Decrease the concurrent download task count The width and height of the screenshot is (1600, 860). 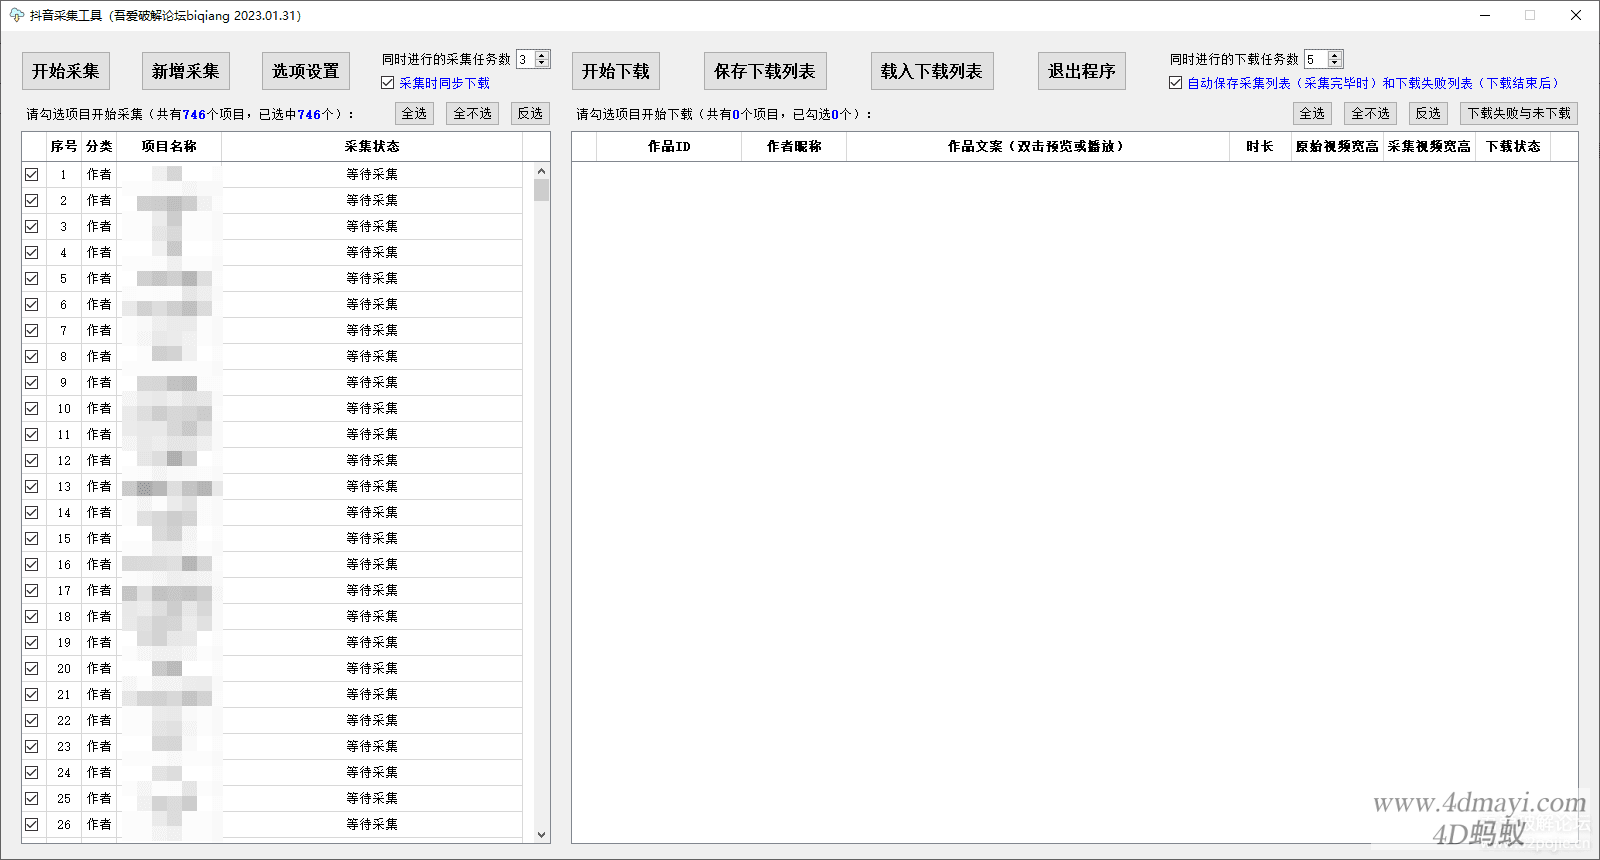[1335, 64]
